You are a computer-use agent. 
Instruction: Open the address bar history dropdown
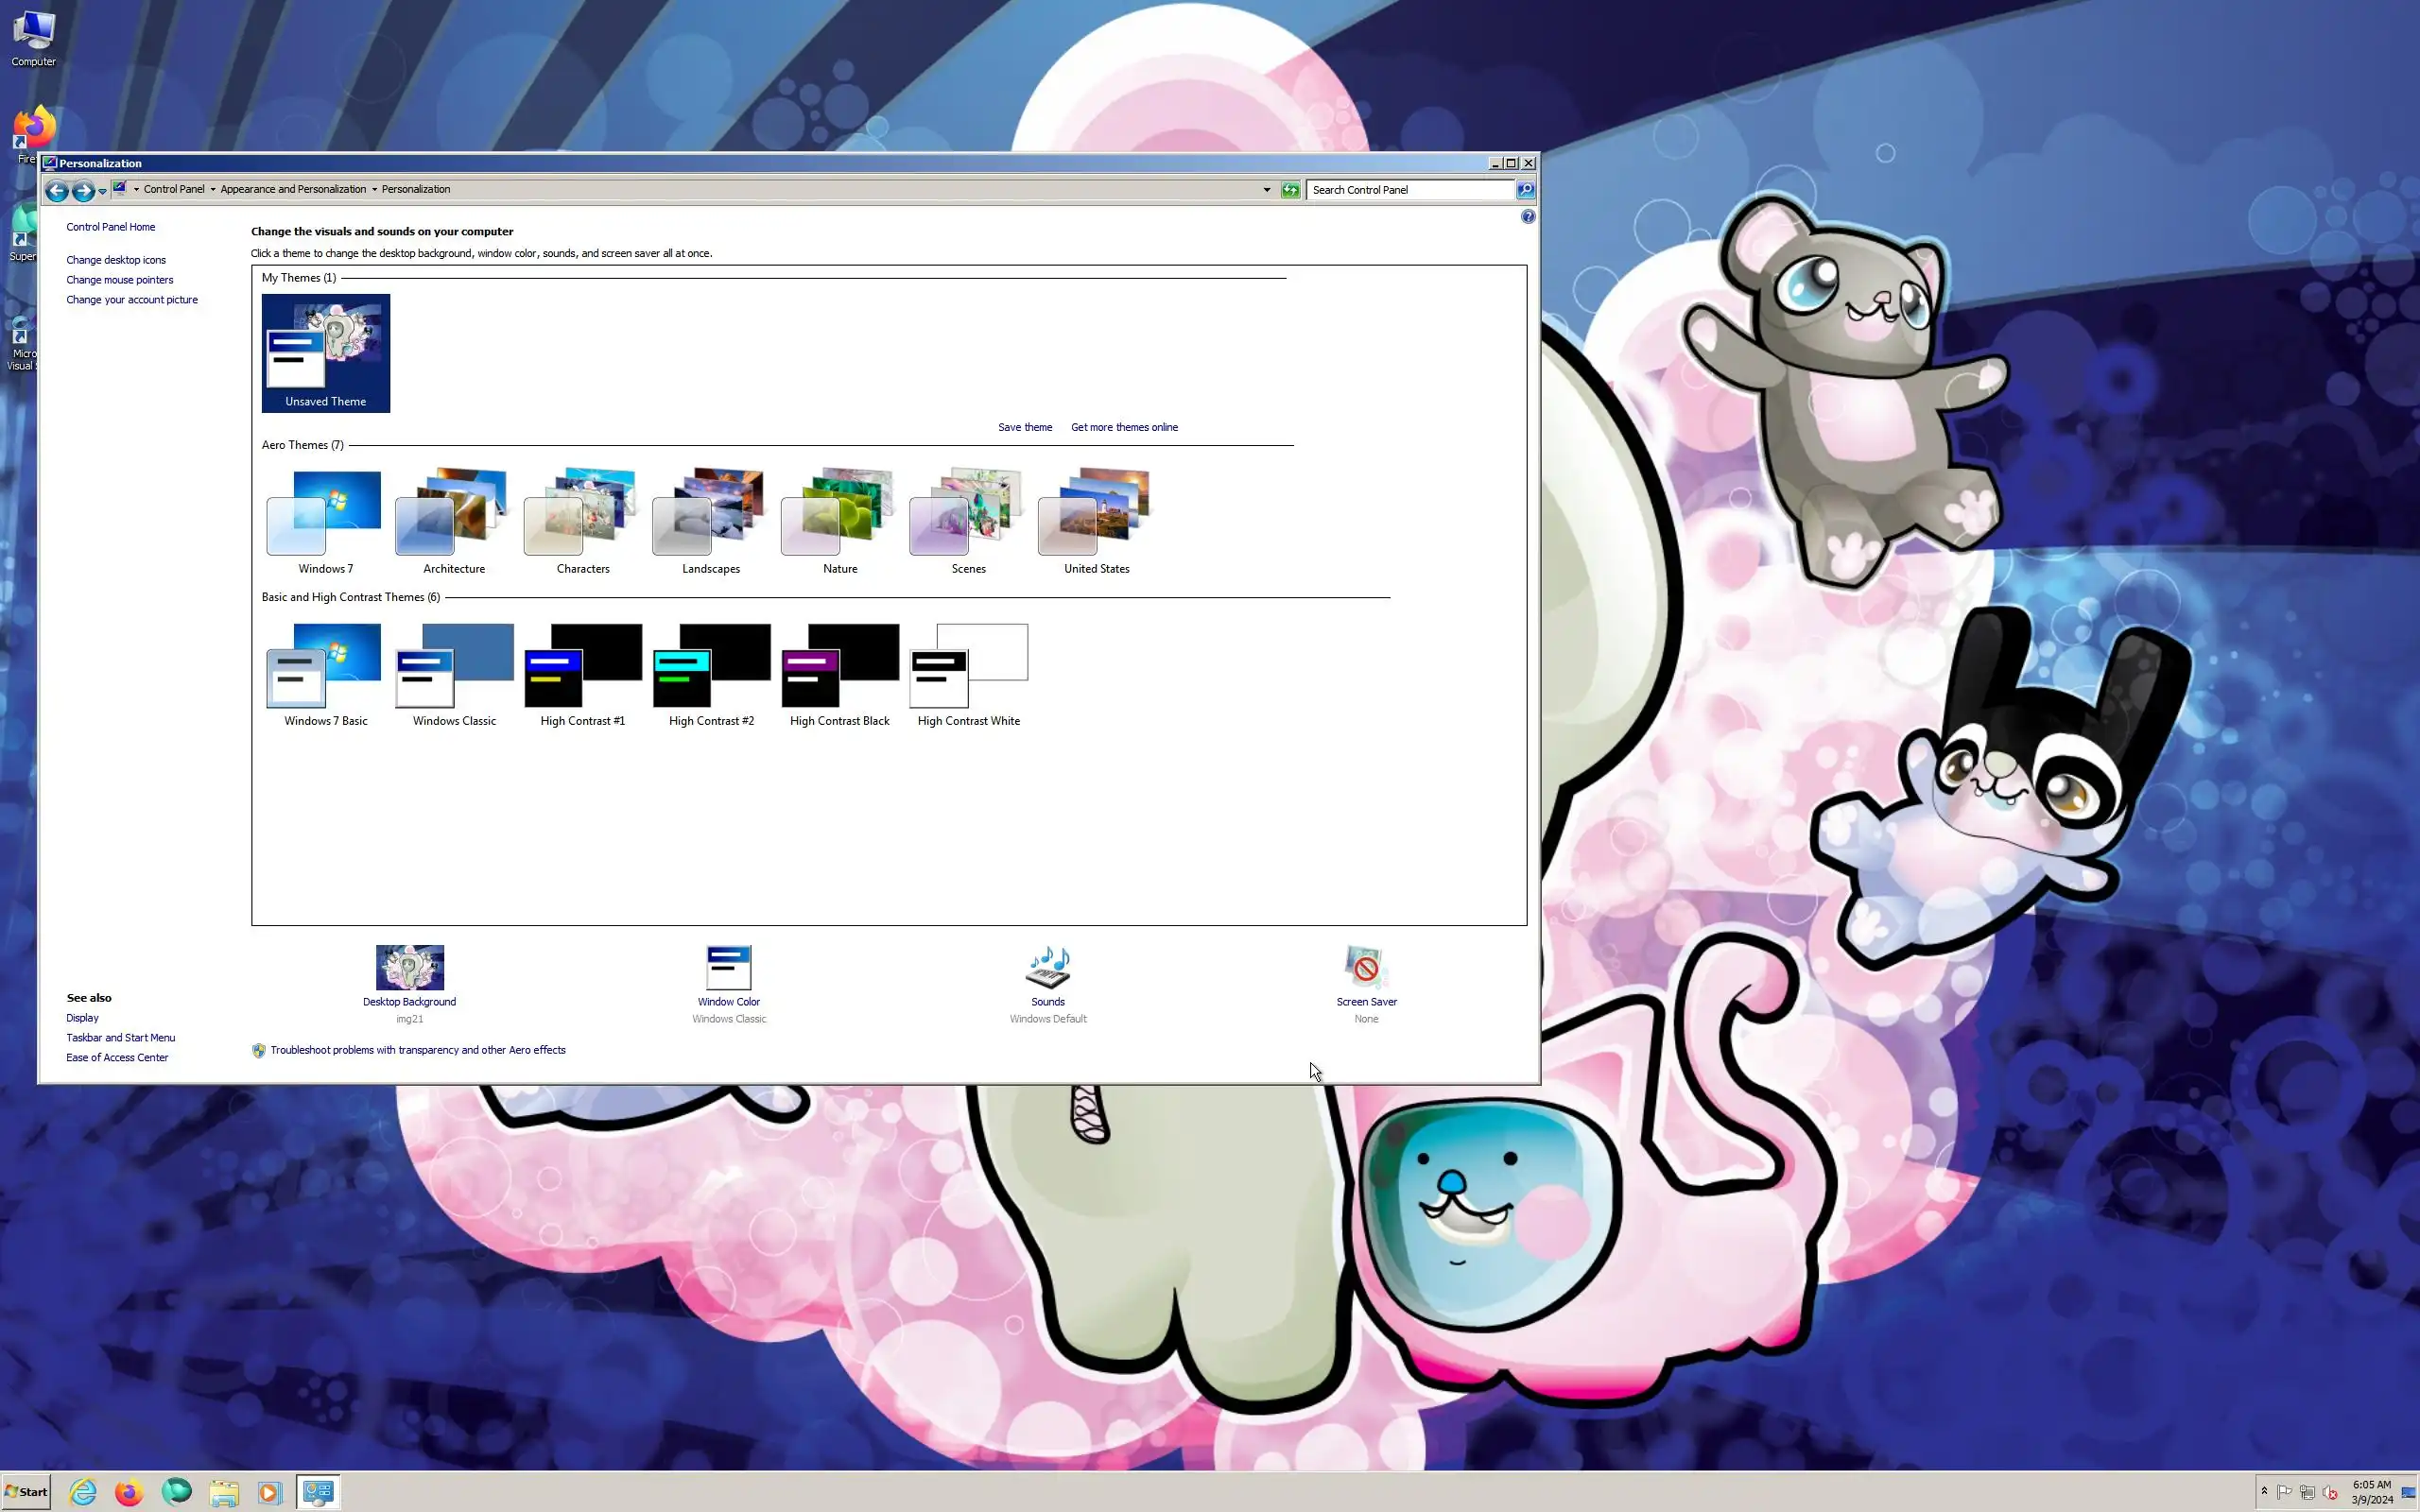1266,190
